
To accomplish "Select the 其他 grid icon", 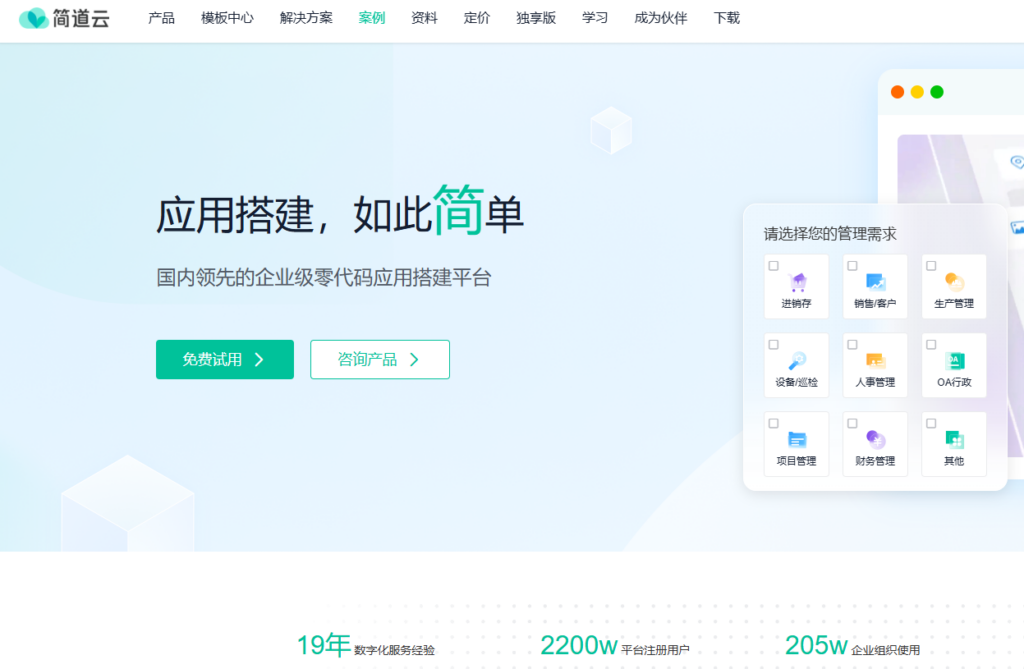I will [x=955, y=440].
